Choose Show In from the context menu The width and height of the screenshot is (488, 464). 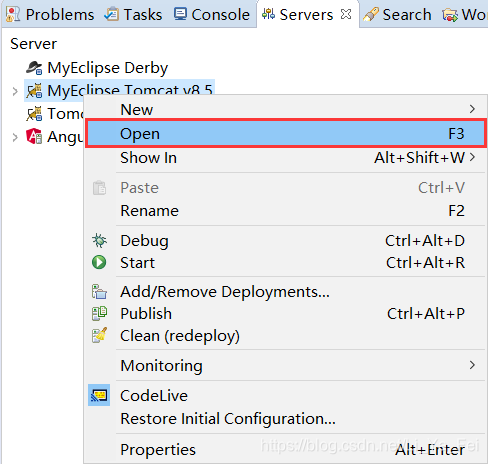tap(285, 157)
